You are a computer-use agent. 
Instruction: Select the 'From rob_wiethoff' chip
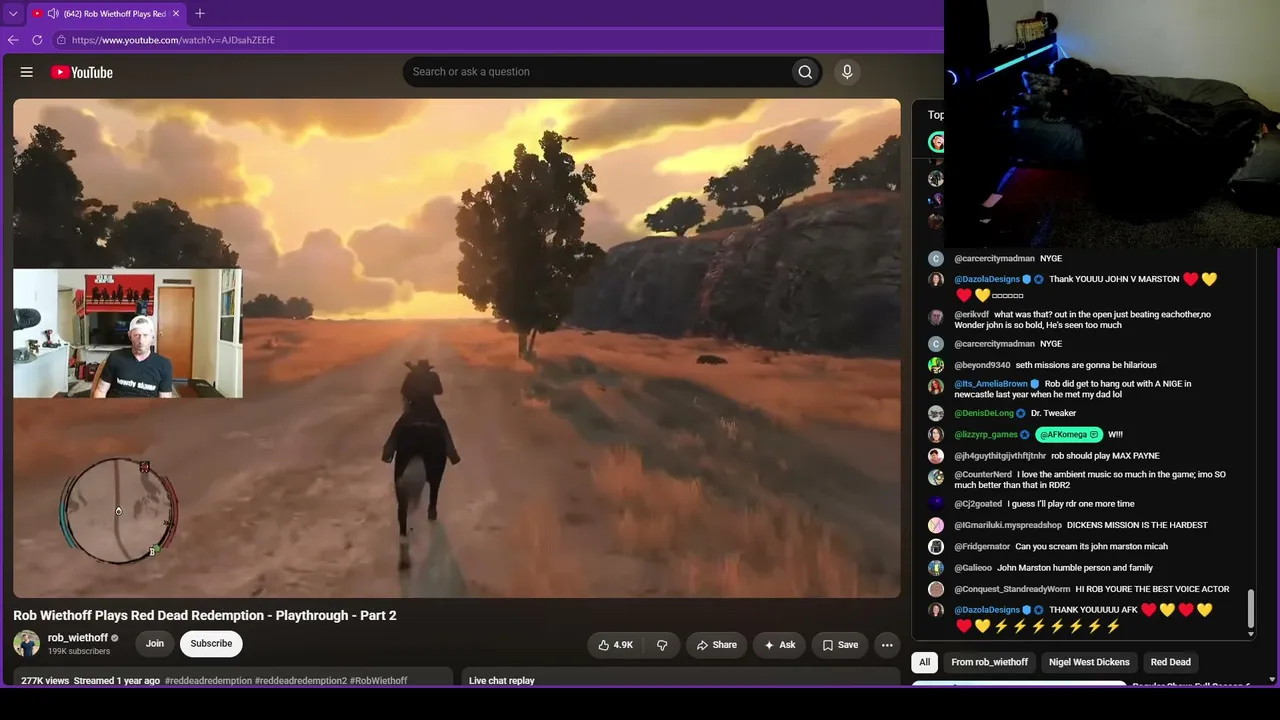click(x=990, y=662)
